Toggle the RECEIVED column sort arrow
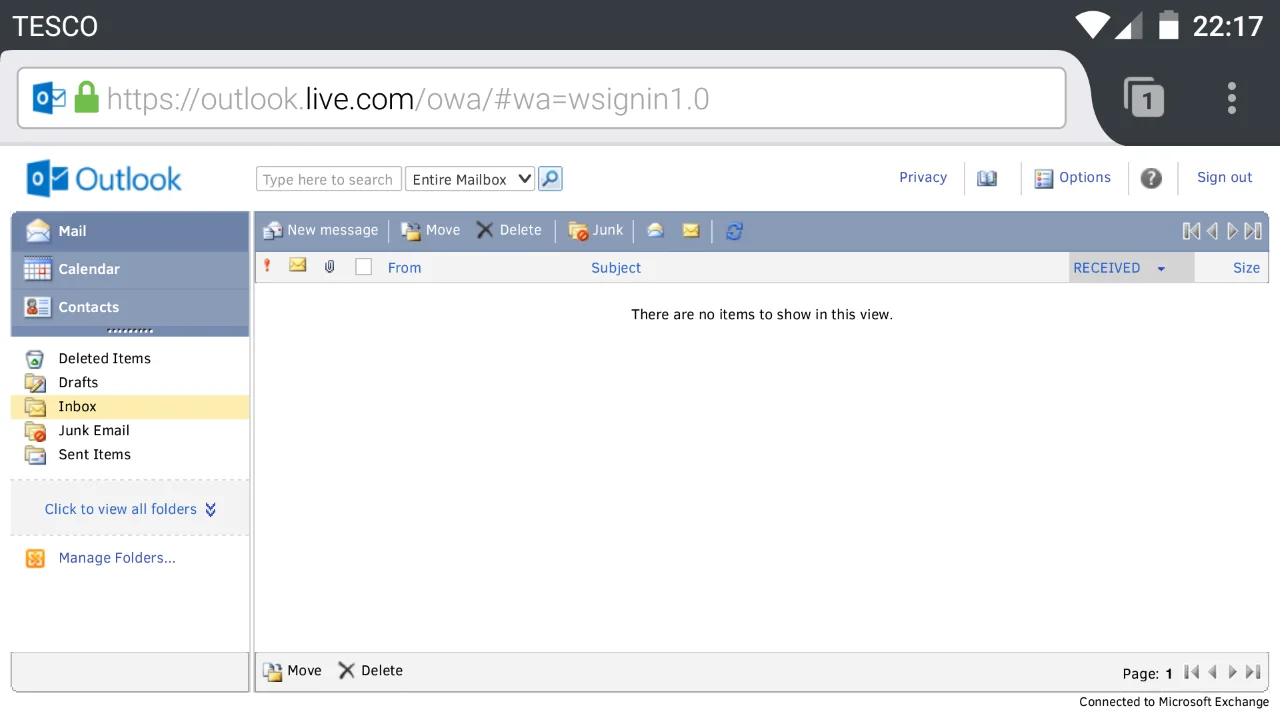This screenshot has height=720, width=1280. click(x=1161, y=268)
